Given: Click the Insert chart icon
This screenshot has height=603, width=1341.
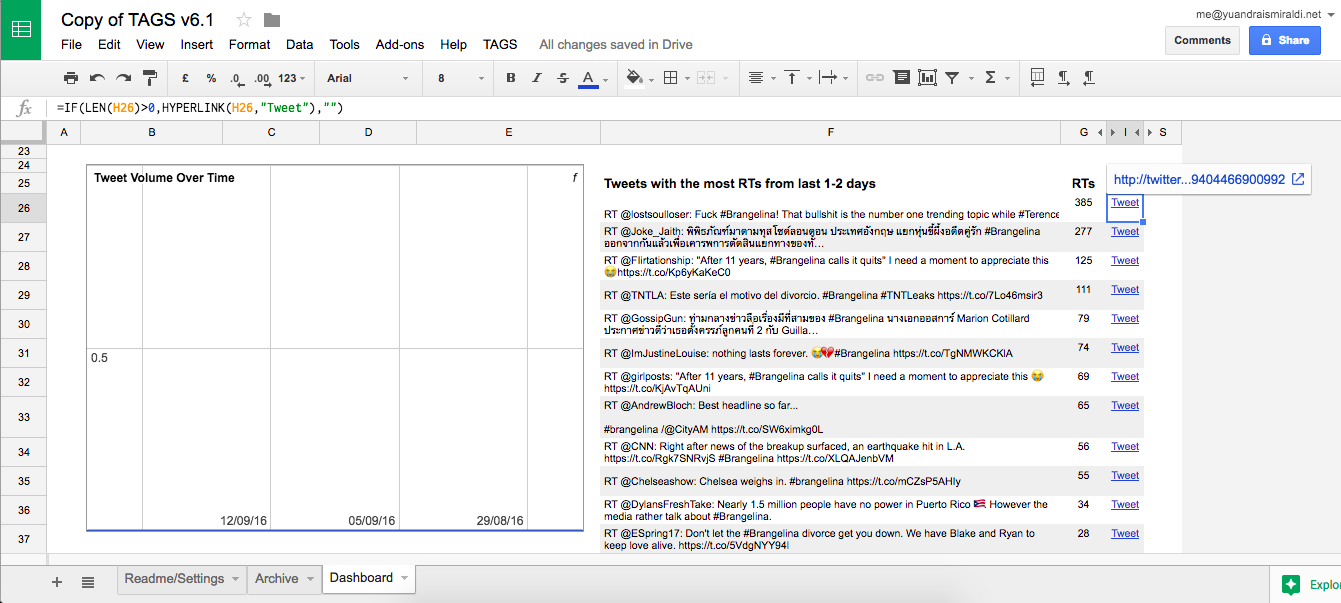Looking at the screenshot, I should (927, 78).
